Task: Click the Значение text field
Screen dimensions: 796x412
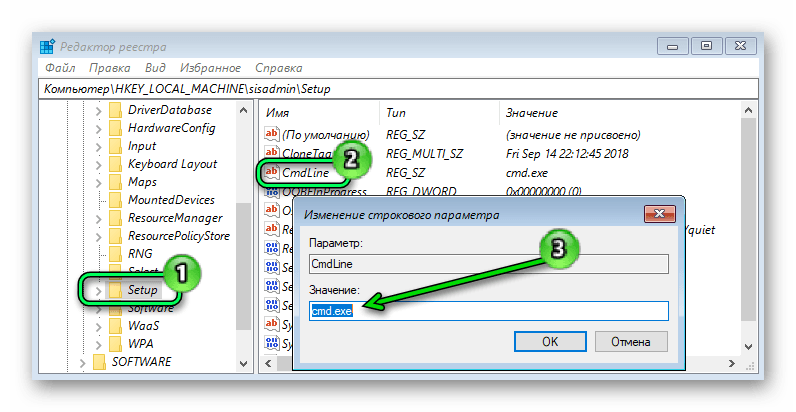Action: (487, 311)
